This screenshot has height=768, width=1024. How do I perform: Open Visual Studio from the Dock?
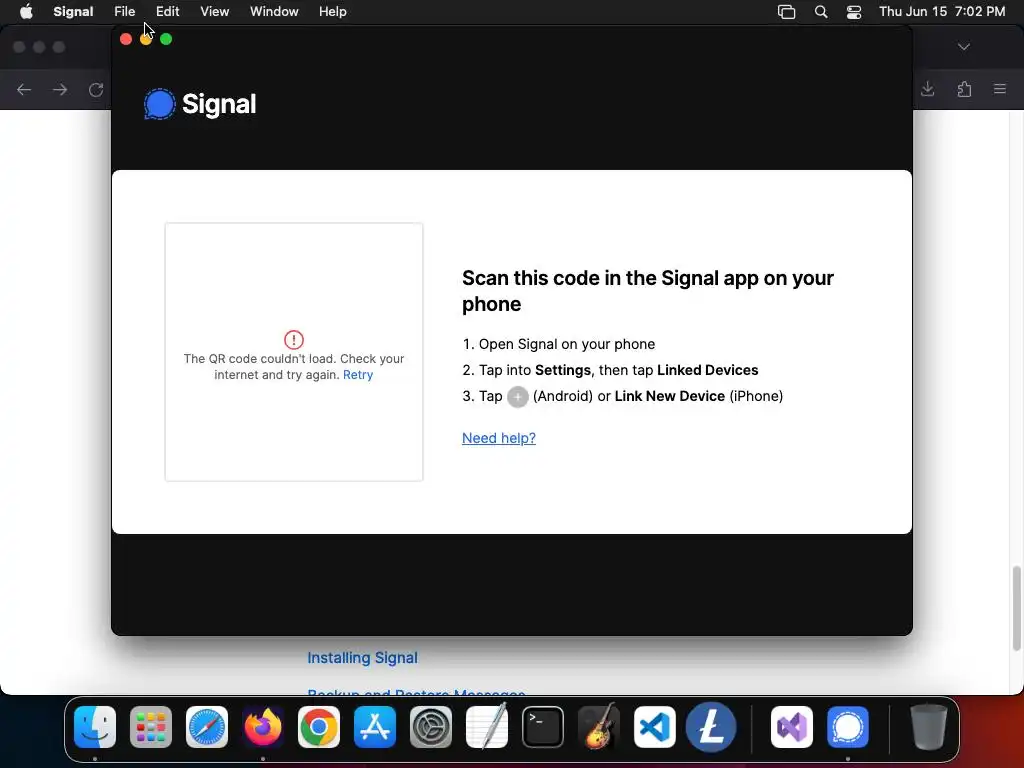pyautogui.click(x=792, y=727)
